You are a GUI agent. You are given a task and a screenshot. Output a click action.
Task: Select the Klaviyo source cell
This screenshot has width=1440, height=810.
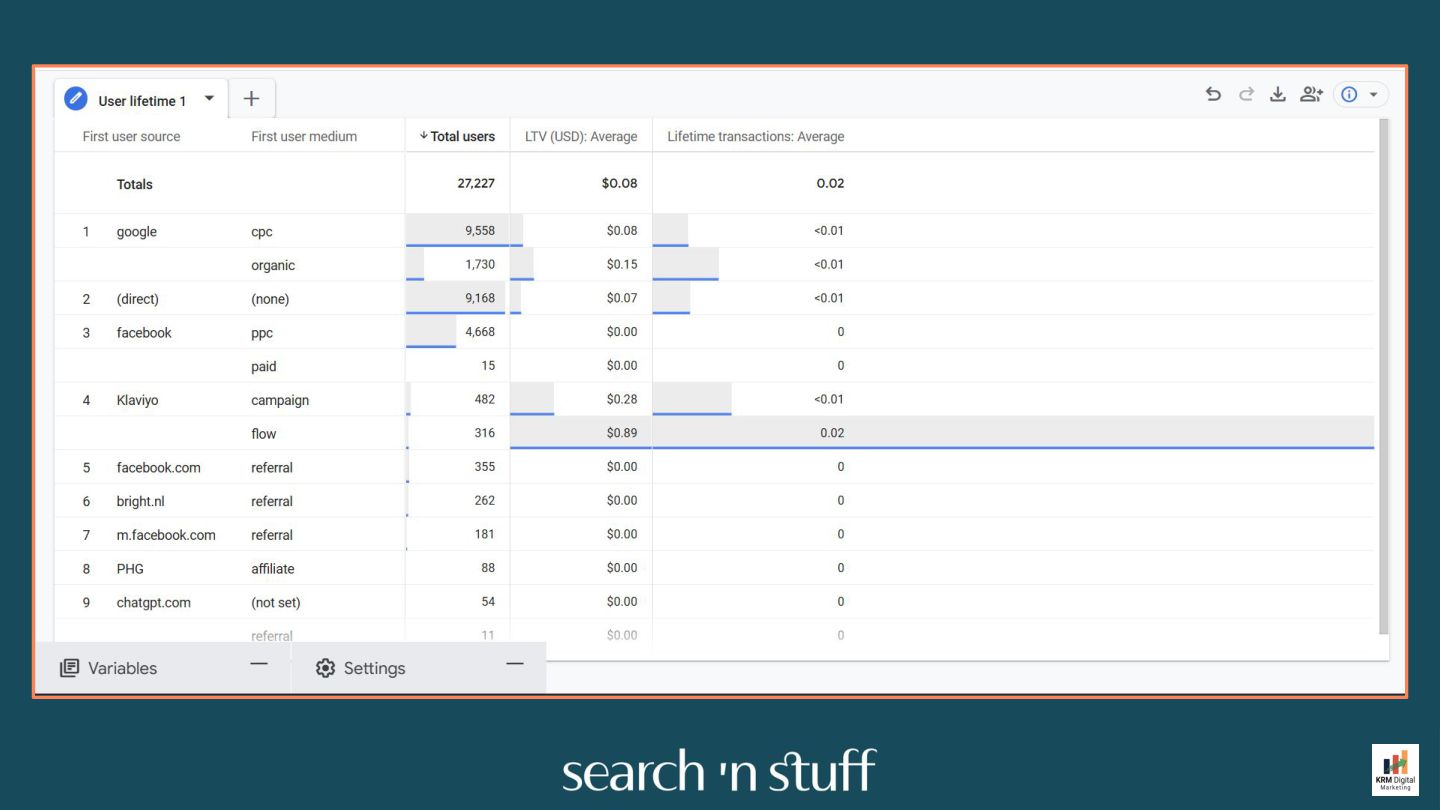[137, 400]
